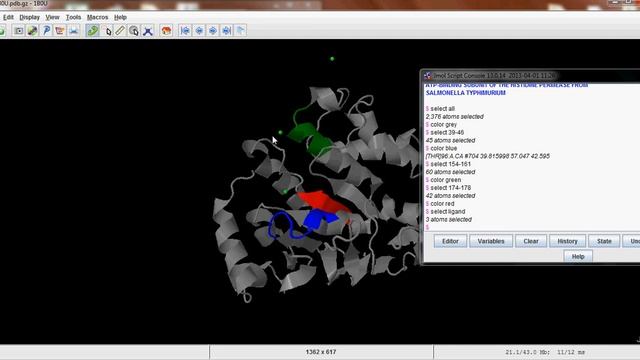Click the '[THR]96.A.CA #704' console line

coord(487,156)
